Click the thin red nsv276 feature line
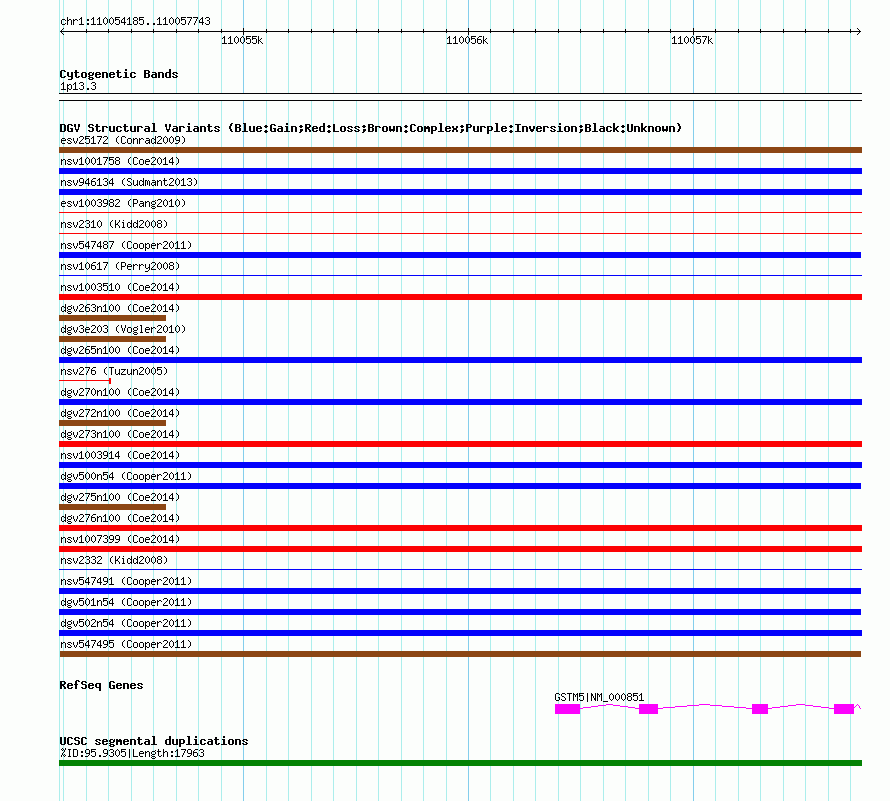Screen dimensions: 890x801 pos(85,381)
